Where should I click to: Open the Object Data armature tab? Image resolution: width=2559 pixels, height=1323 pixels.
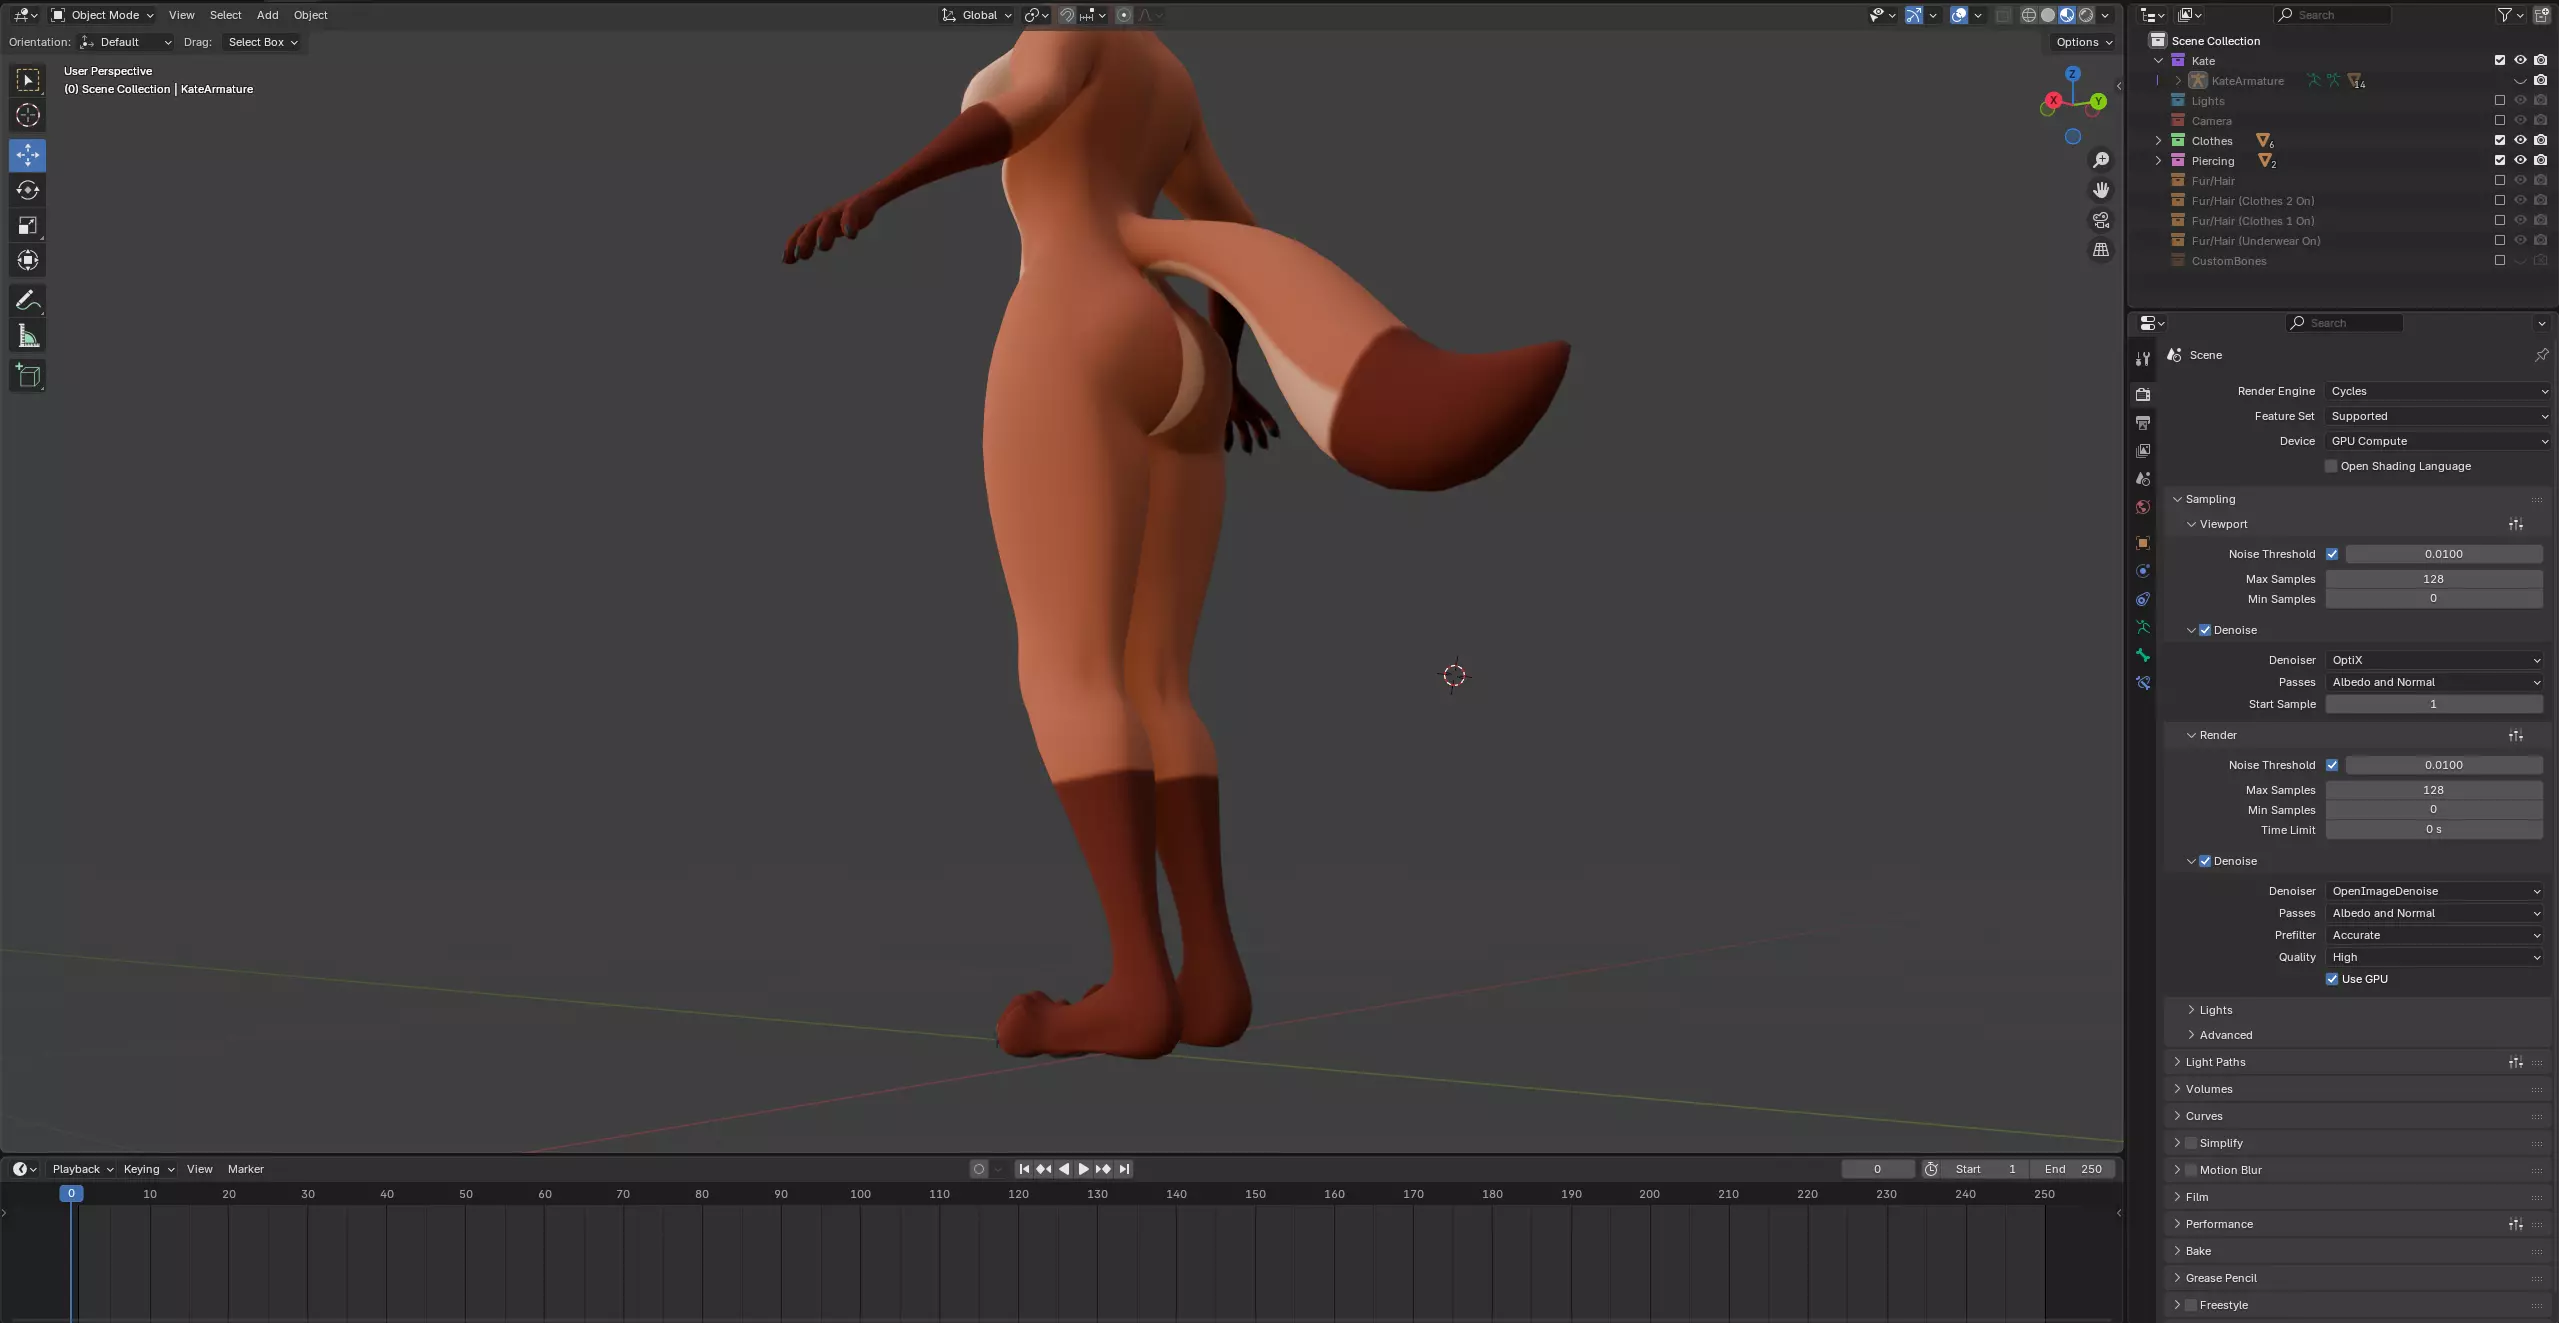click(2143, 627)
